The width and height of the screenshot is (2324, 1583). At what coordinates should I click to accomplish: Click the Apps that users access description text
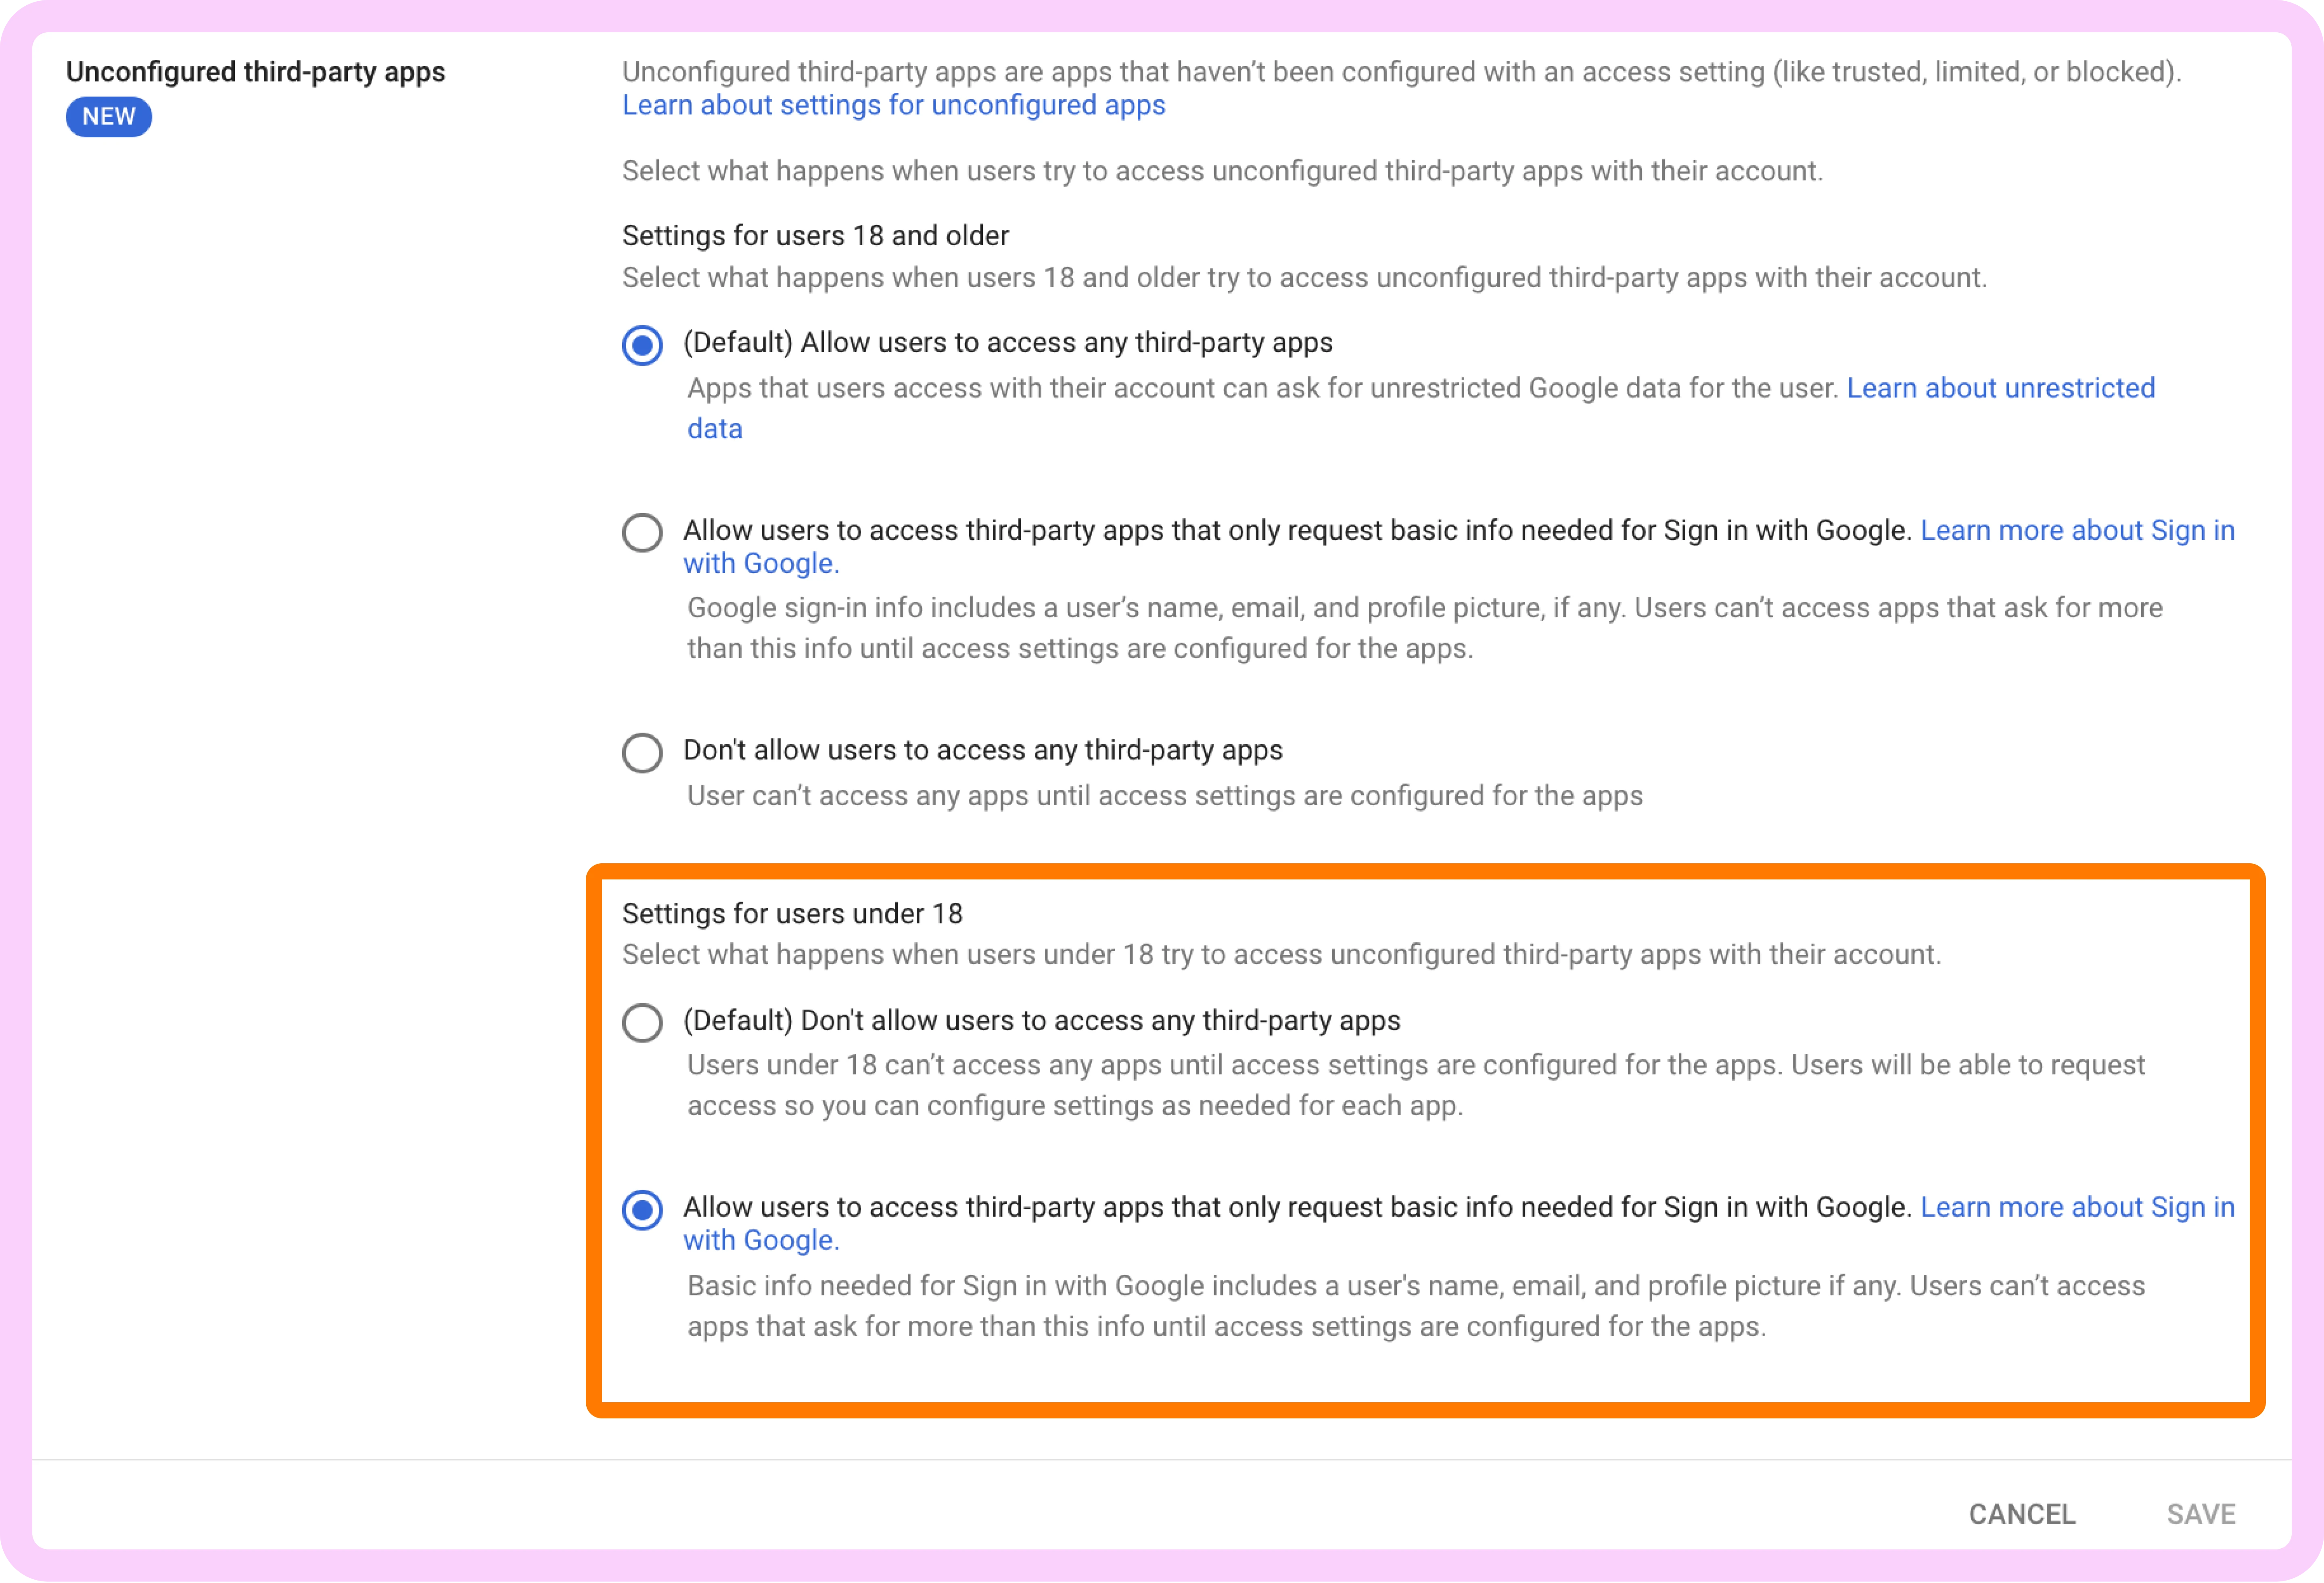1262,389
